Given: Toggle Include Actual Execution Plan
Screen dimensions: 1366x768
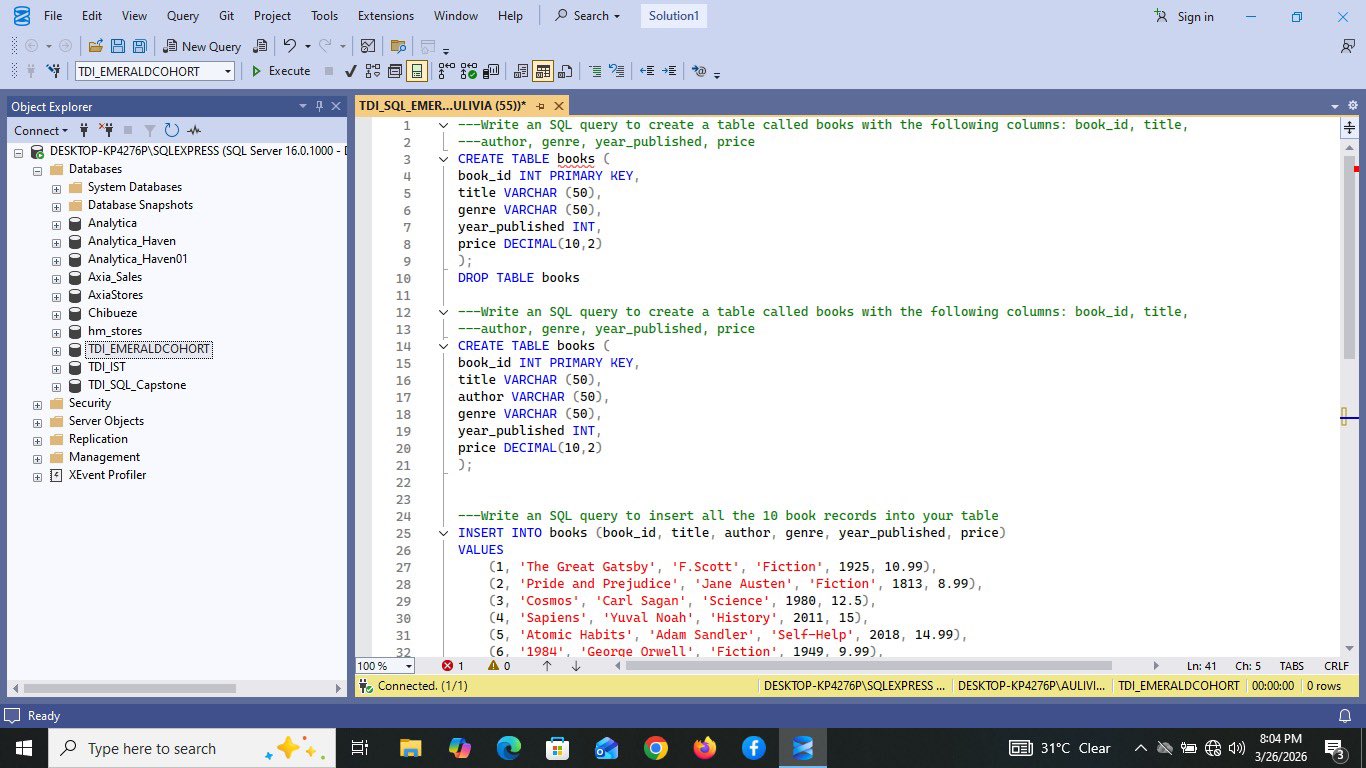Looking at the screenshot, I should [x=446, y=71].
